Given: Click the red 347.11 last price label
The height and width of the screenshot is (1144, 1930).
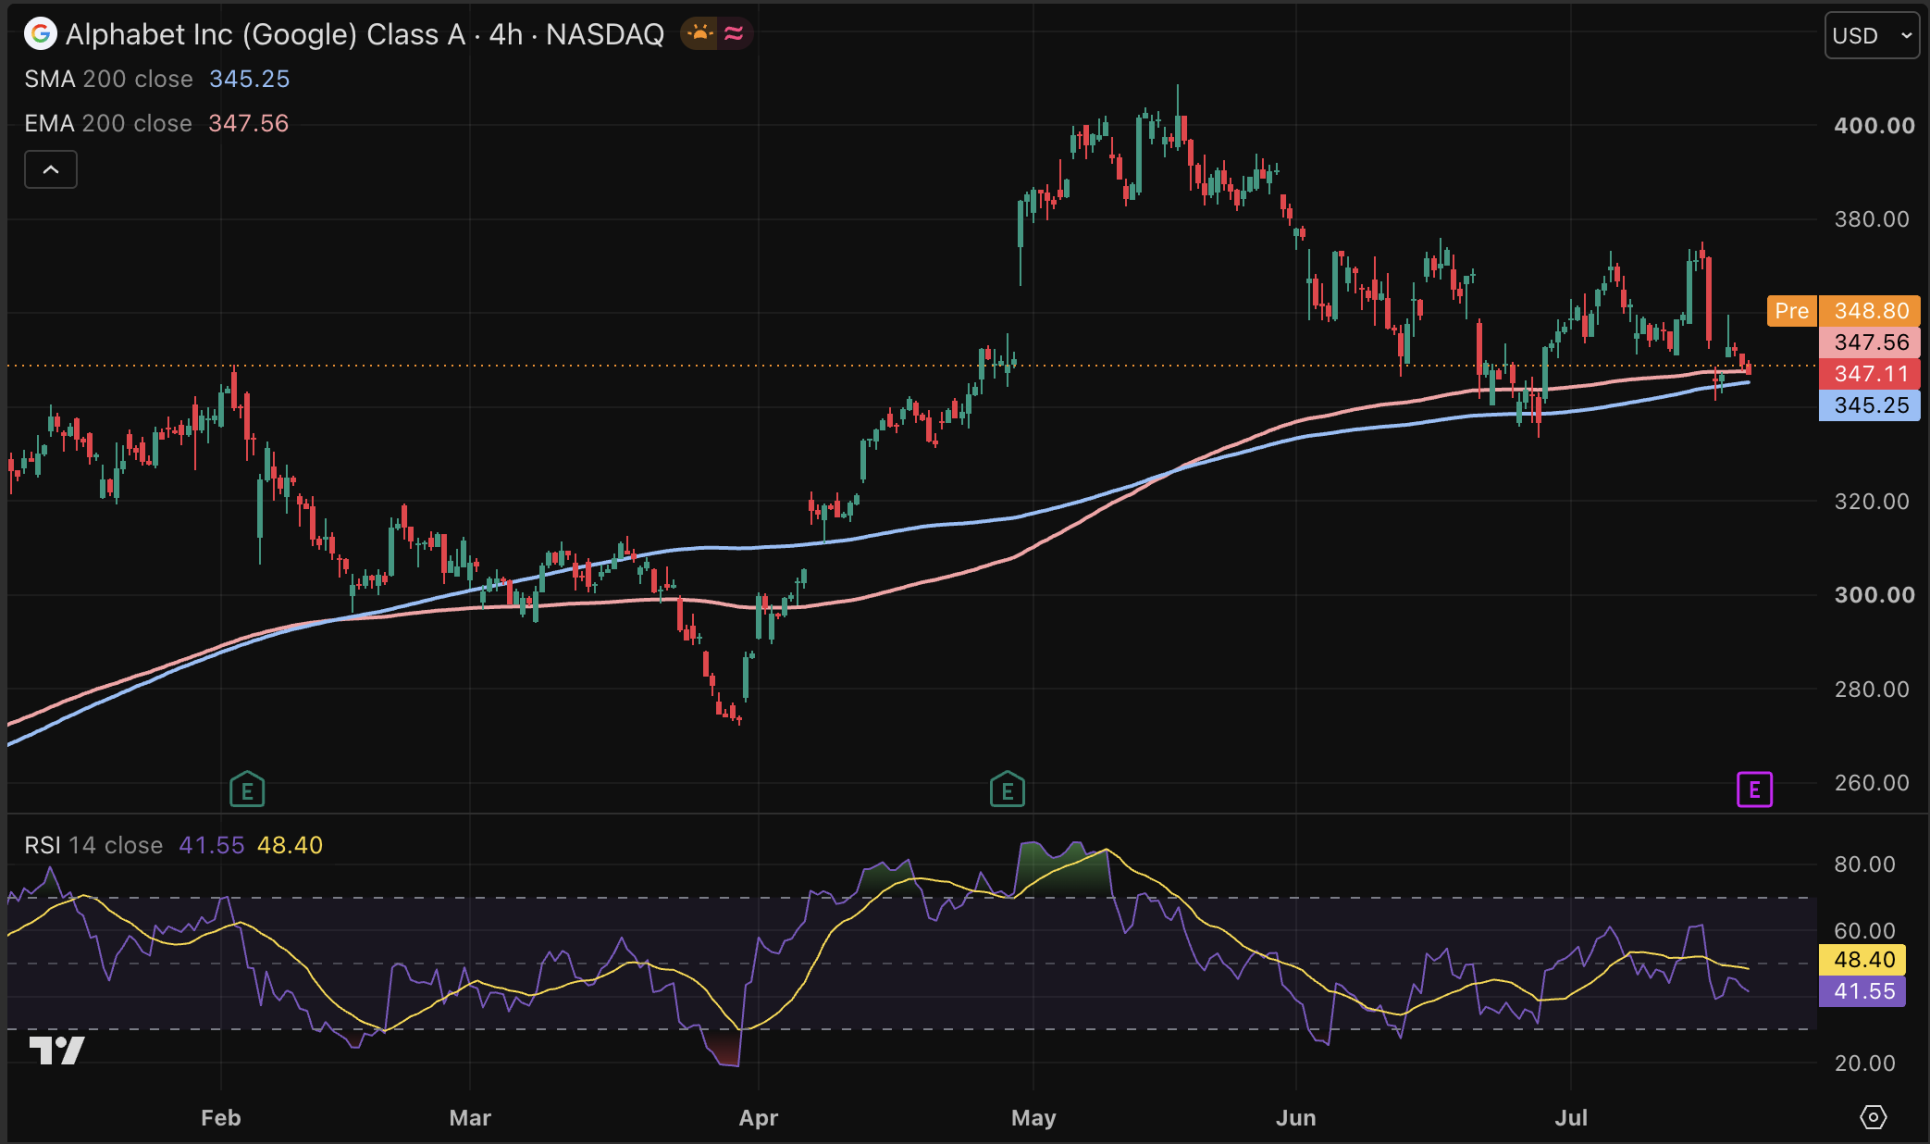Looking at the screenshot, I should point(1870,374).
